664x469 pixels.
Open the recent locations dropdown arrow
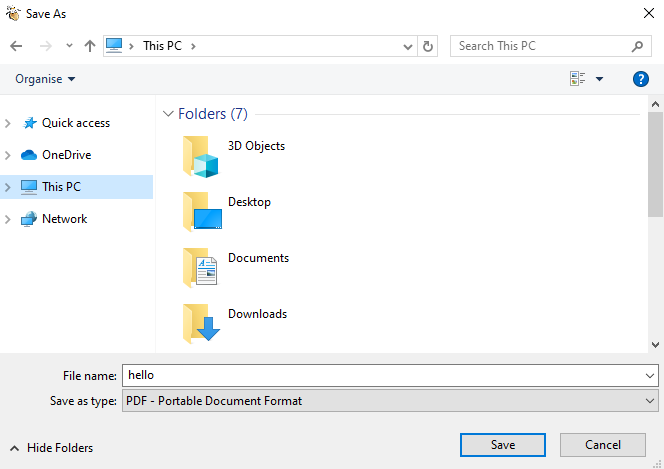(x=69, y=45)
